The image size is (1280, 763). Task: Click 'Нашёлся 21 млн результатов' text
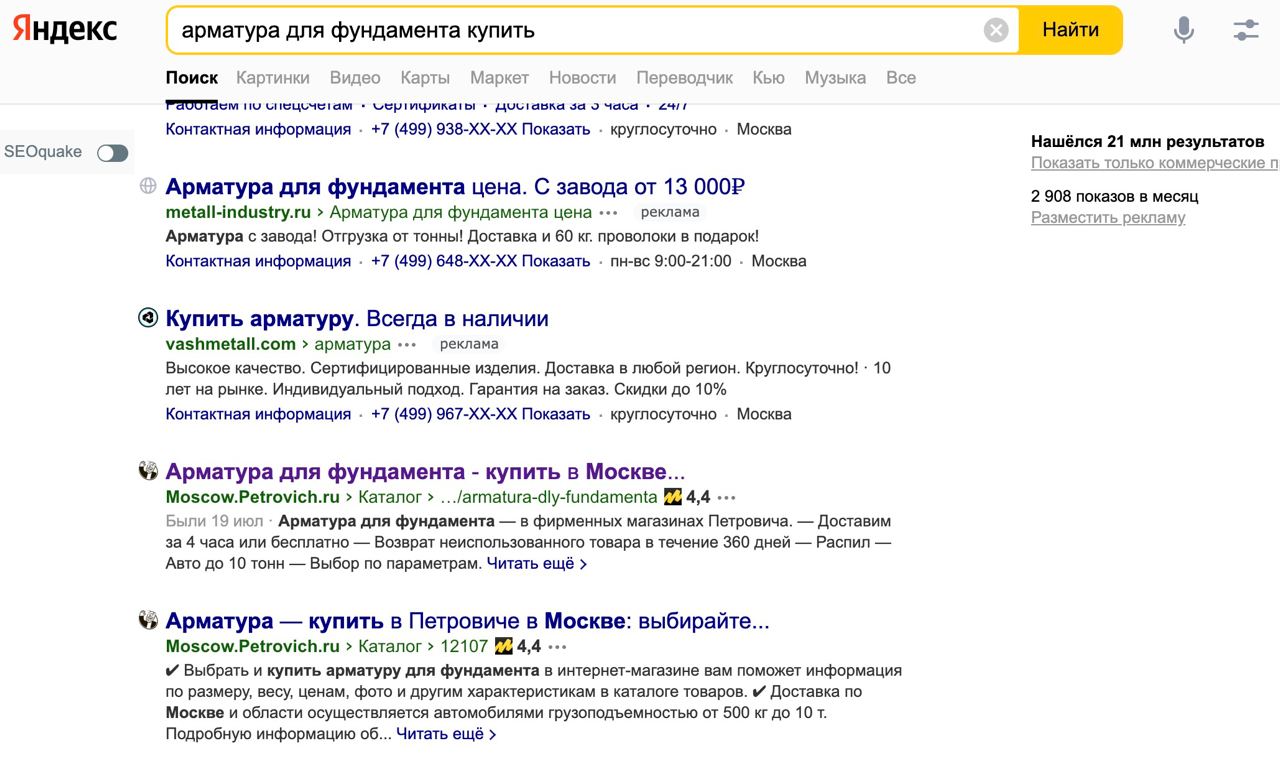tap(1148, 142)
